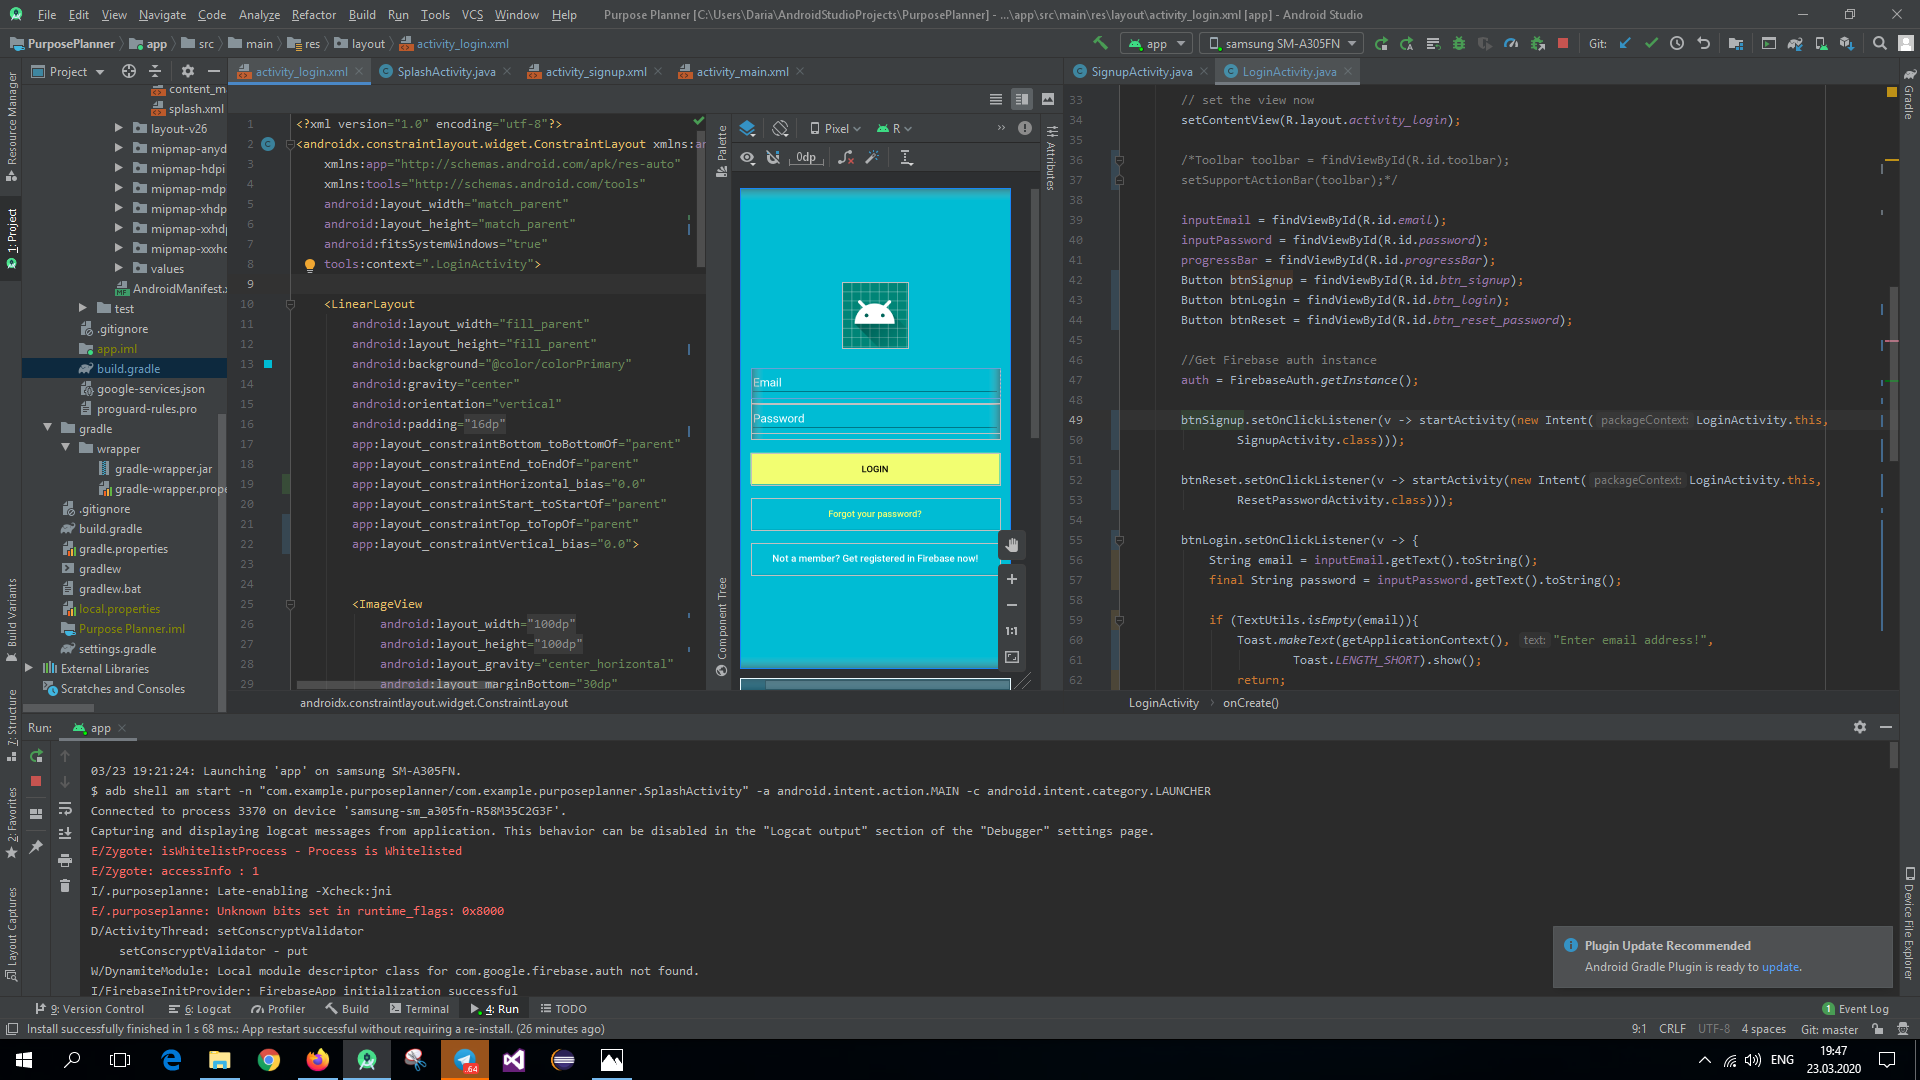Click Git Update Project blue arrow
This screenshot has height=1080, width=1920.
click(1625, 43)
